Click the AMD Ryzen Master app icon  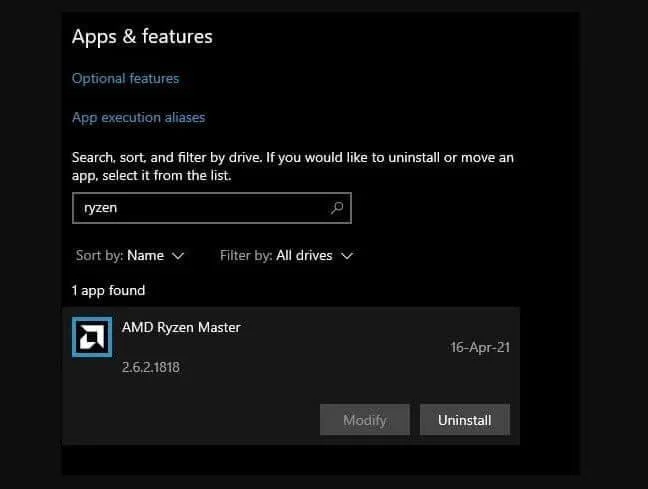coord(92,337)
